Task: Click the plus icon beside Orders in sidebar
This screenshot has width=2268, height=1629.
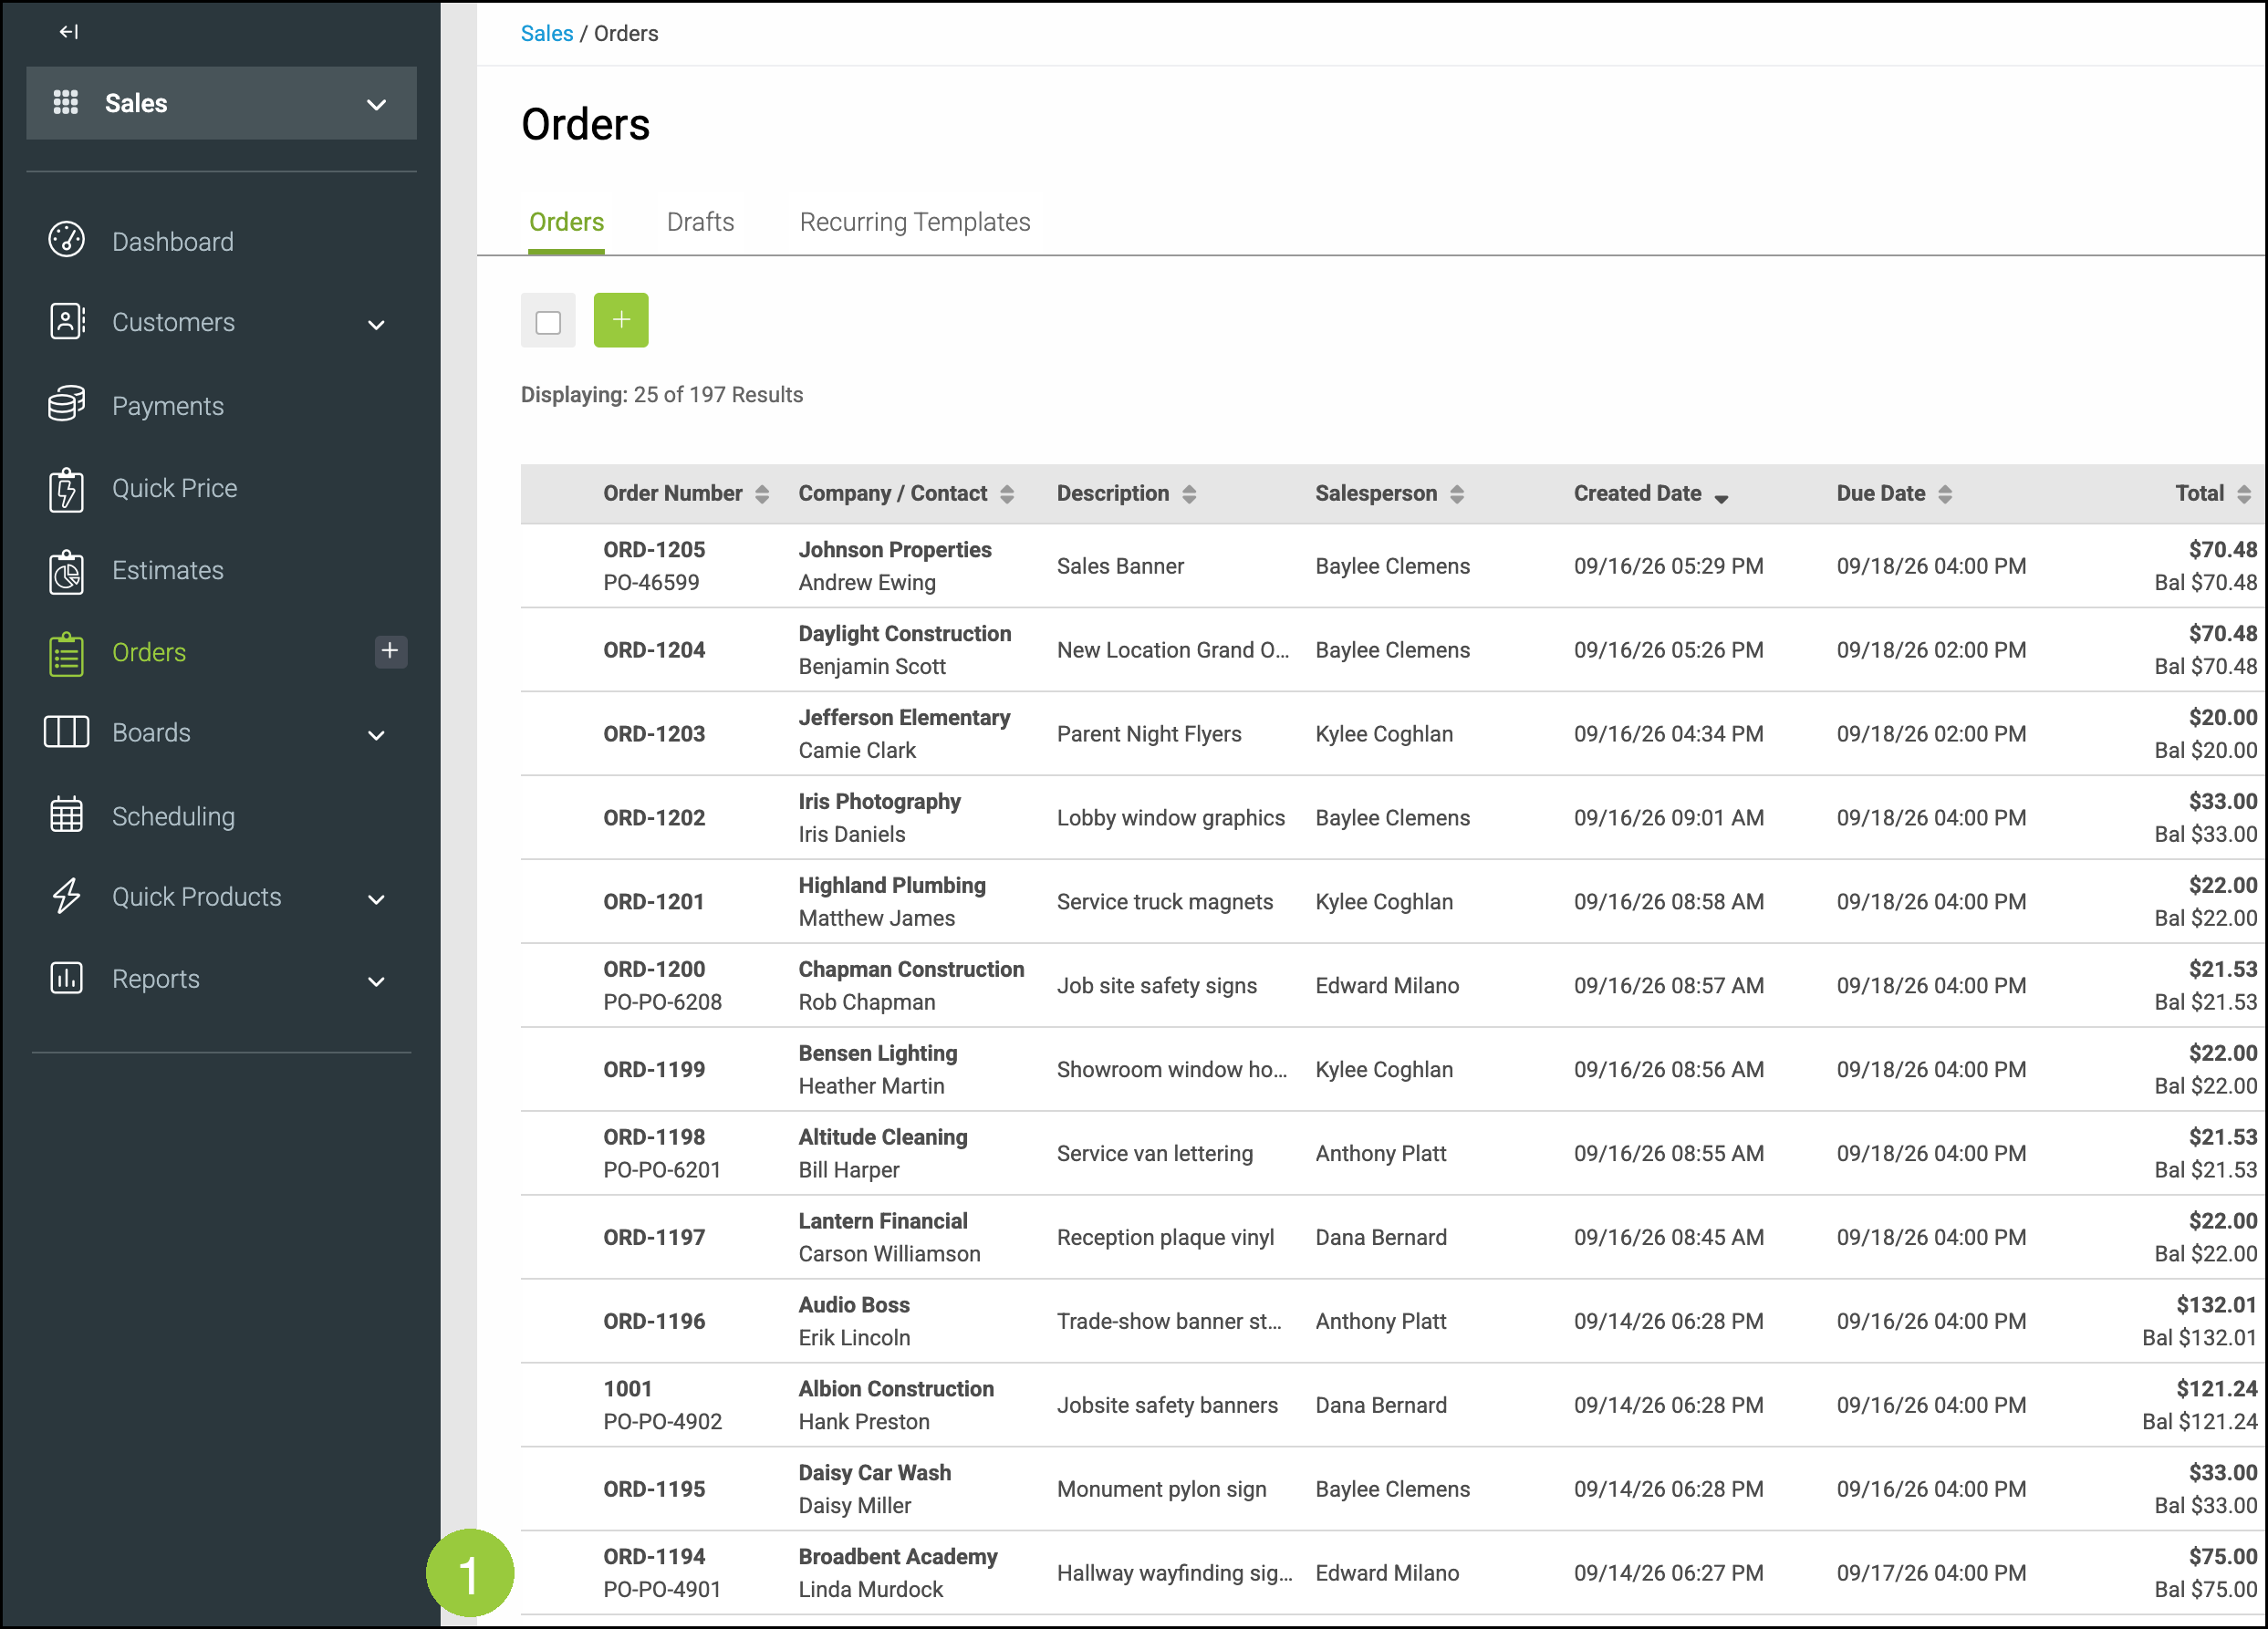Action: 390,652
